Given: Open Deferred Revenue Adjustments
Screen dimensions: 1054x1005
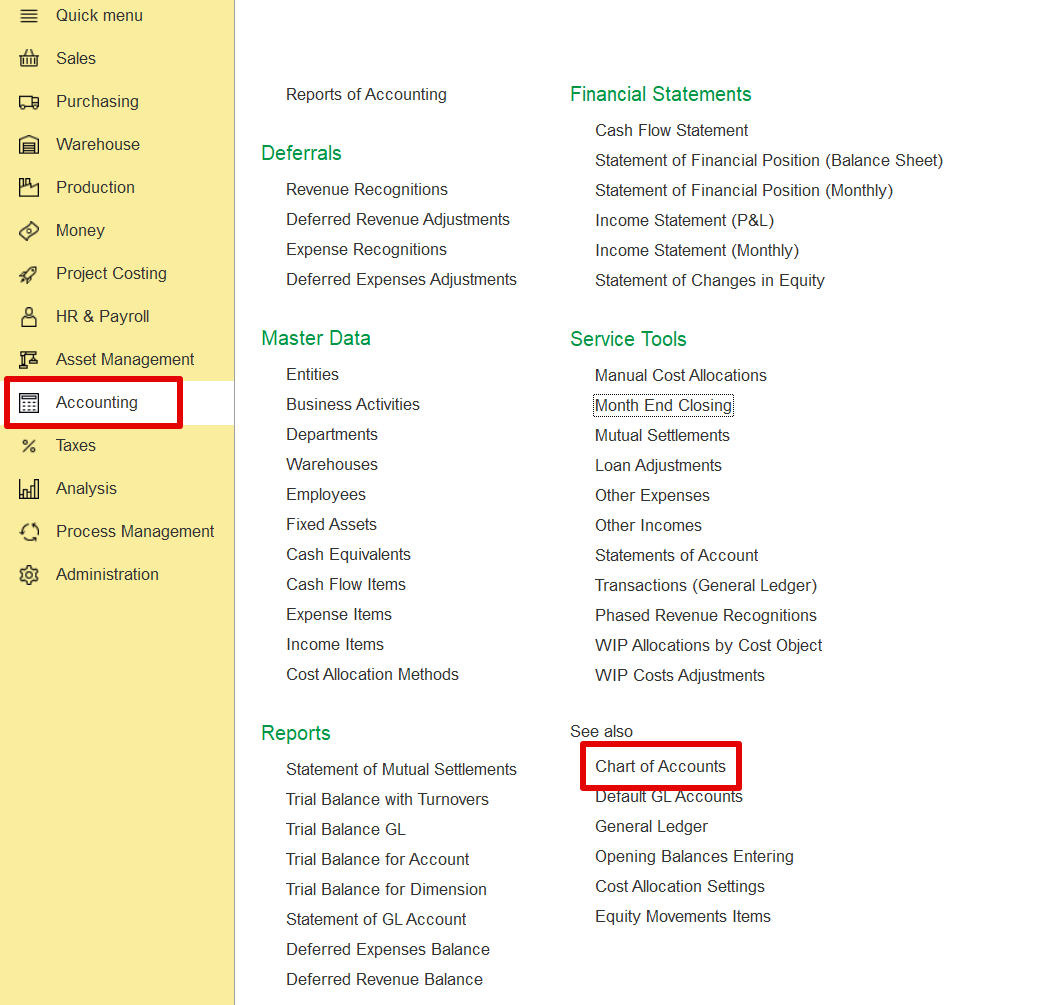Looking at the screenshot, I should click(398, 220).
